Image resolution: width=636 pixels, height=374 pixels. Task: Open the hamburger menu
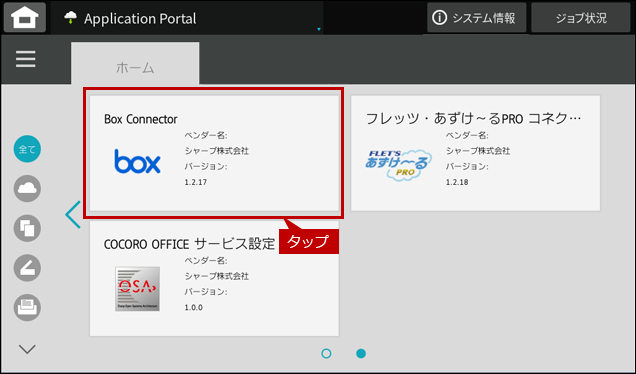tap(26, 59)
